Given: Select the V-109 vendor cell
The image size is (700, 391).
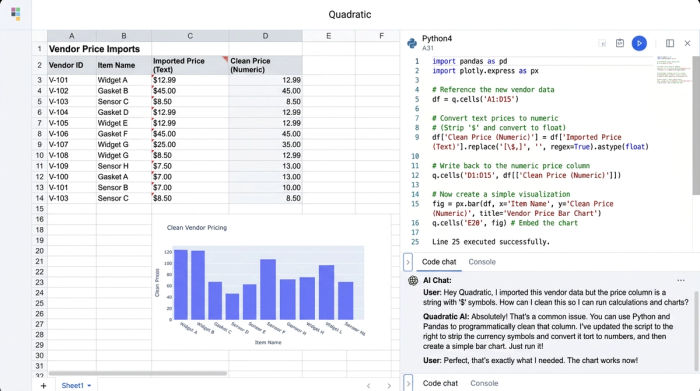Looking at the screenshot, I should (x=71, y=166).
